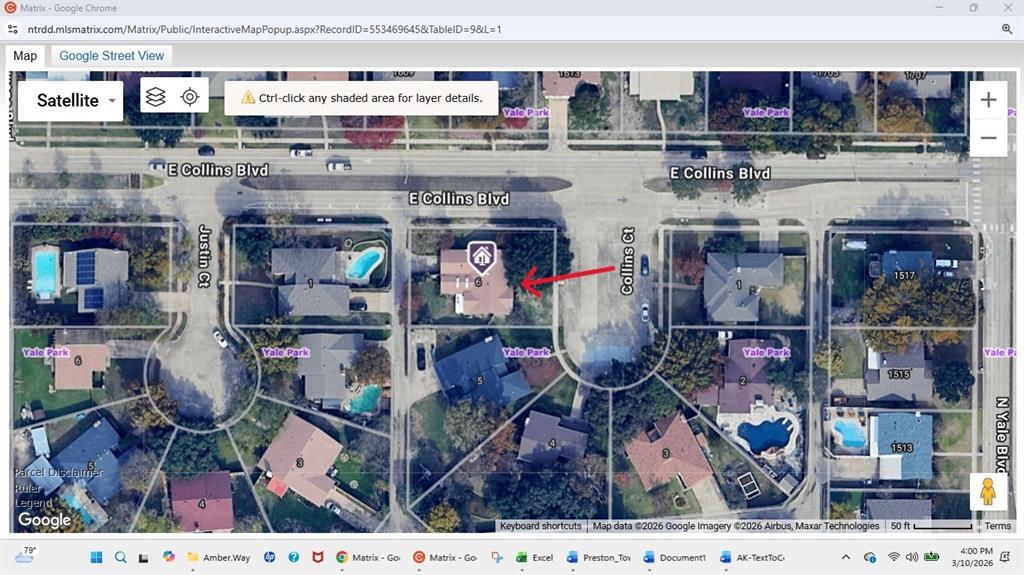This screenshot has height=575, width=1024.
Task: Click the locate/target crosshair icon
Action: (189, 97)
